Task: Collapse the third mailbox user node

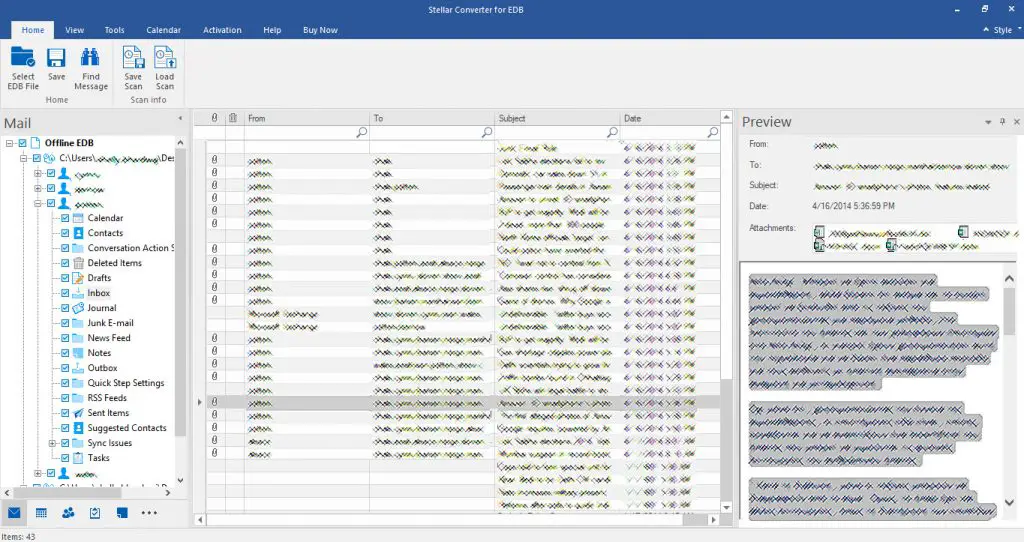Action: [38, 204]
